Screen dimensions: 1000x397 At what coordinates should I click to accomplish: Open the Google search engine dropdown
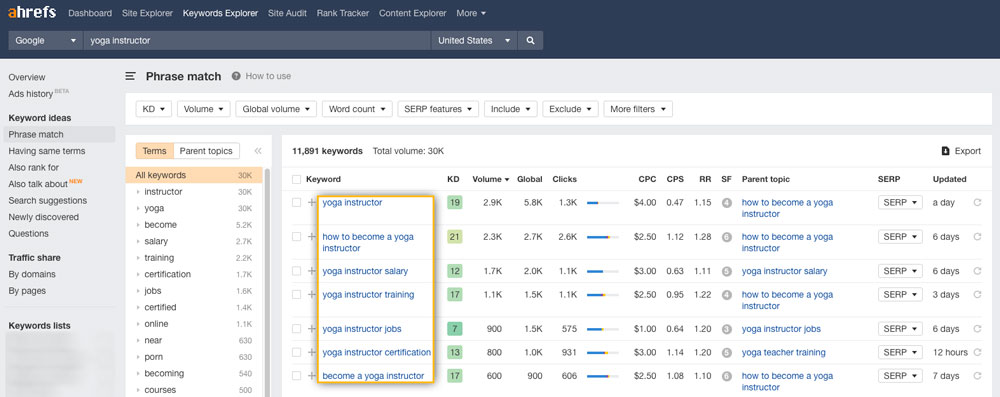pyautogui.click(x=45, y=40)
